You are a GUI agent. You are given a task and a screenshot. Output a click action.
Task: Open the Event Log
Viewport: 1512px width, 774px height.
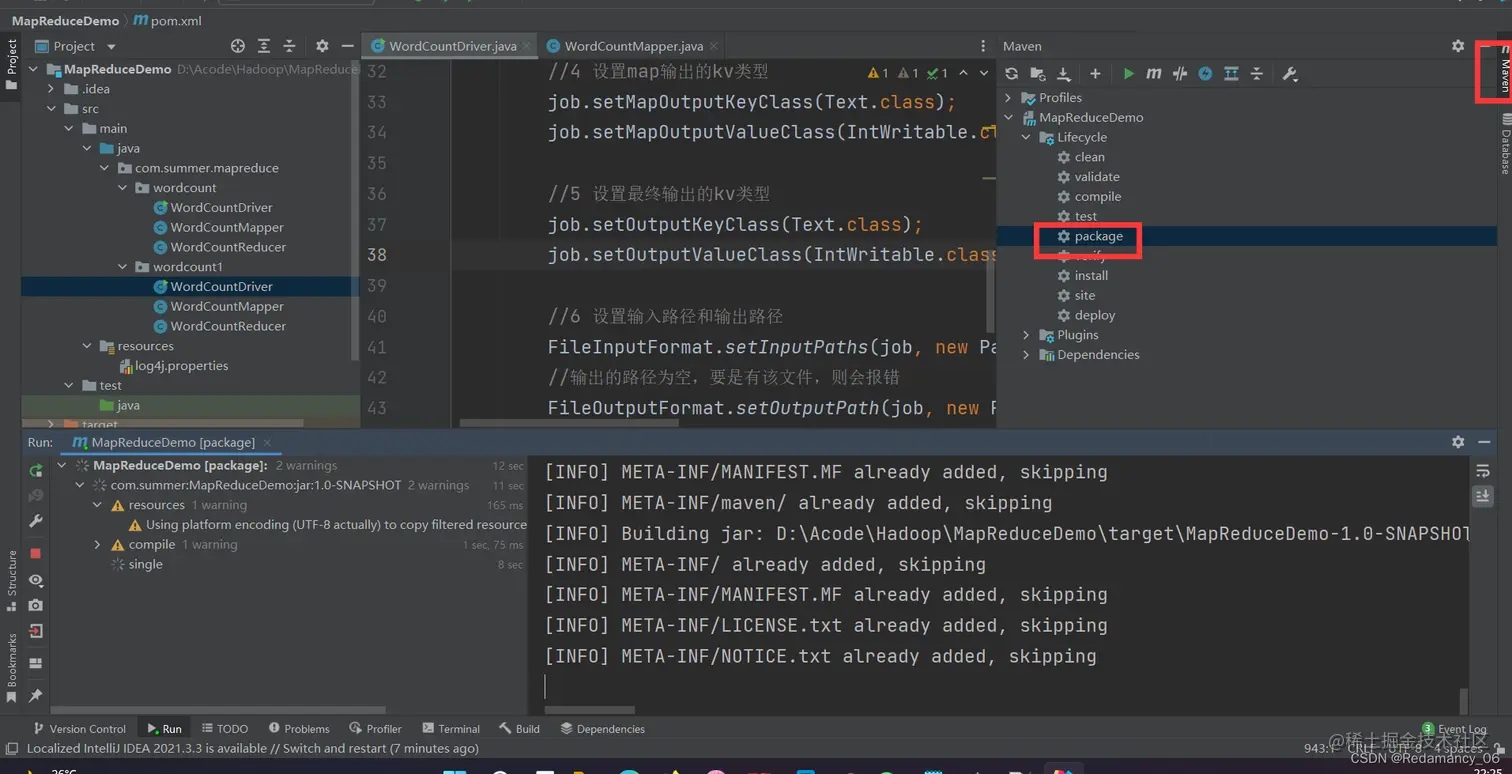pos(1455,729)
